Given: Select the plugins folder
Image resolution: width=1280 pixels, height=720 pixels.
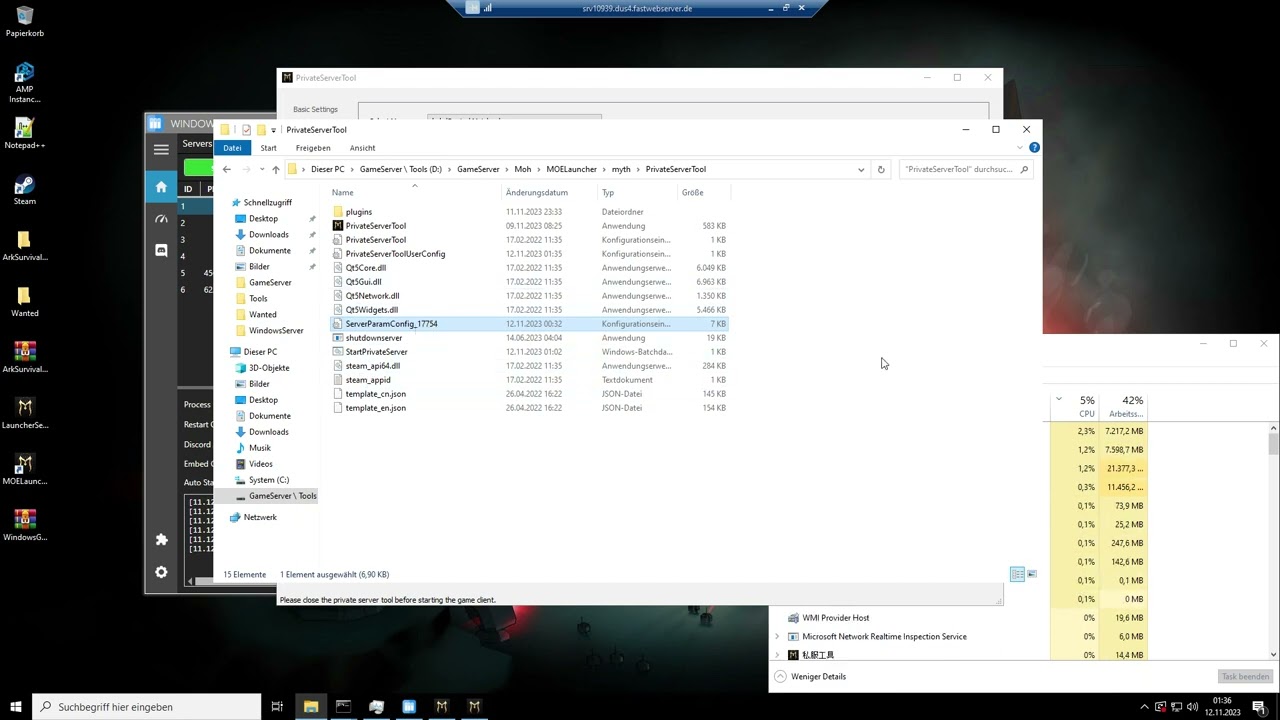Looking at the screenshot, I should (x=358, y=212).
